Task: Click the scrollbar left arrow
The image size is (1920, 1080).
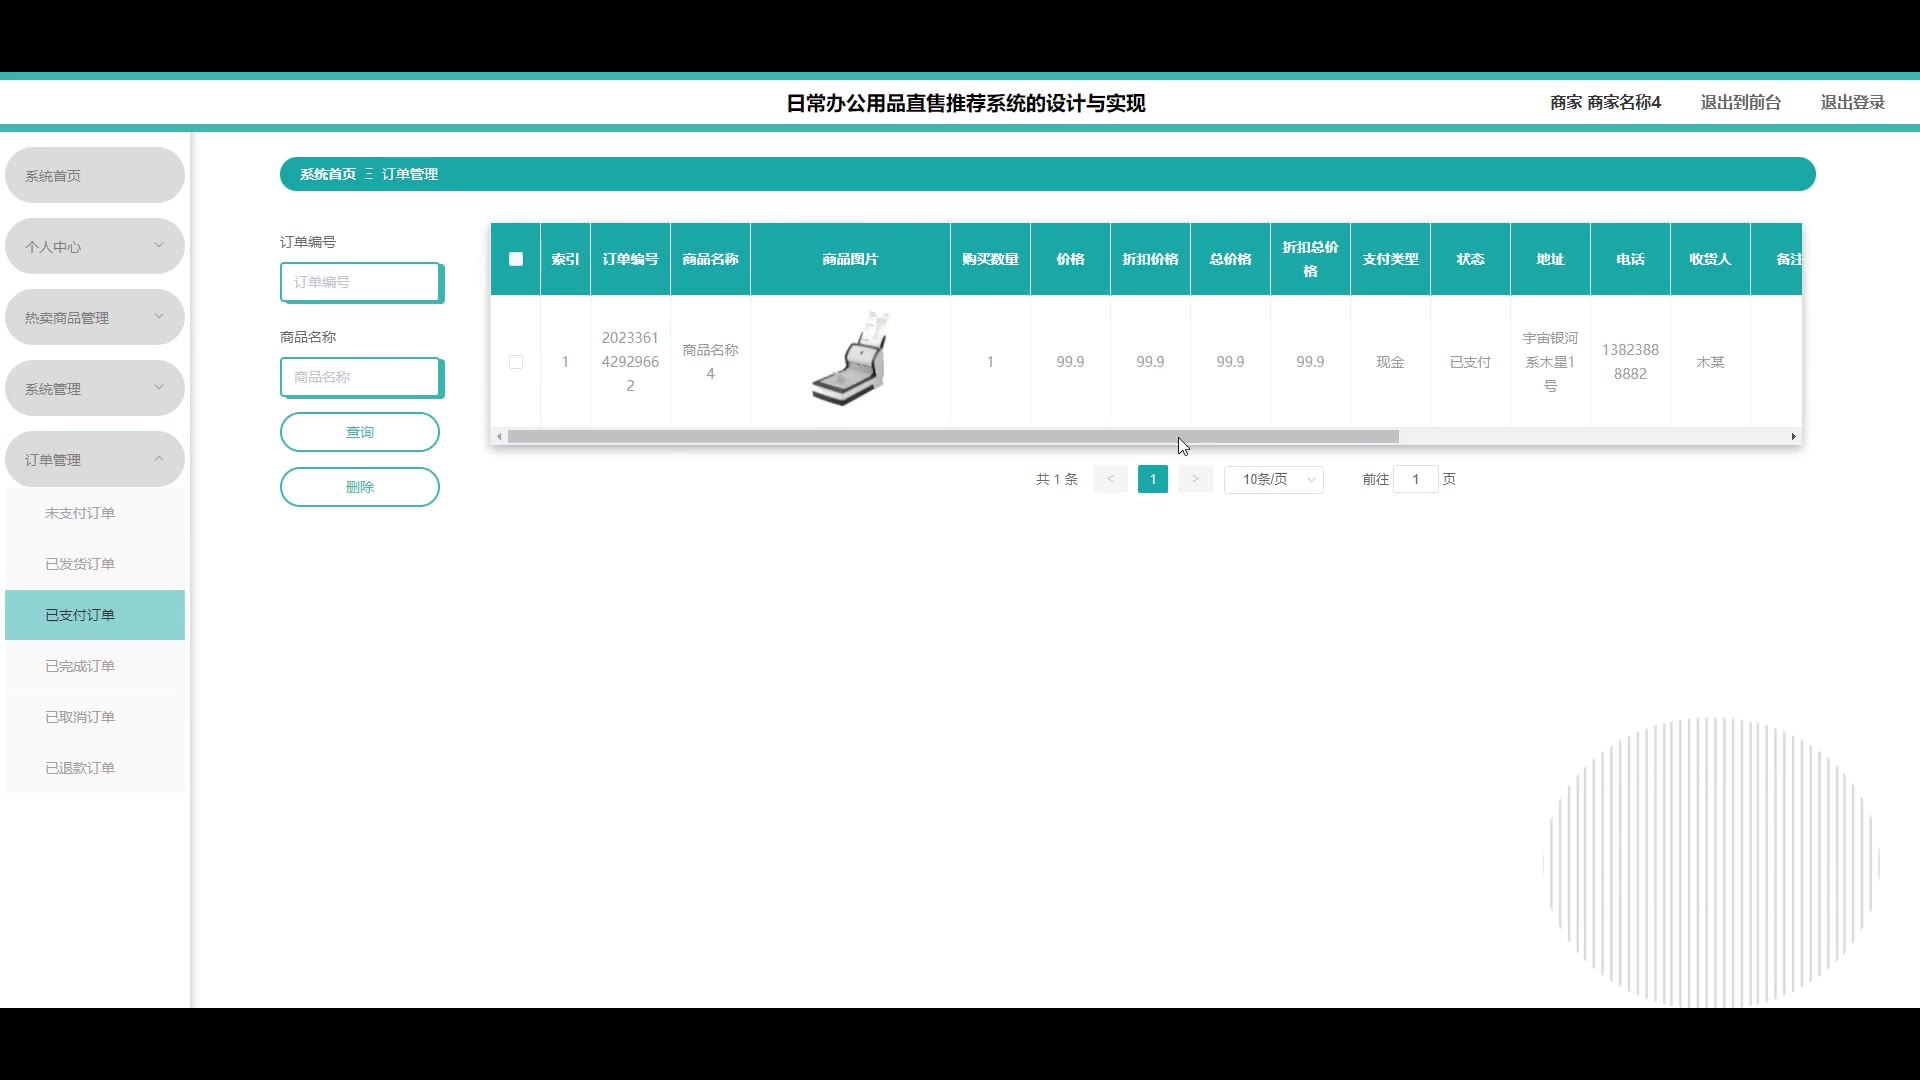Action: pos(499,437)
